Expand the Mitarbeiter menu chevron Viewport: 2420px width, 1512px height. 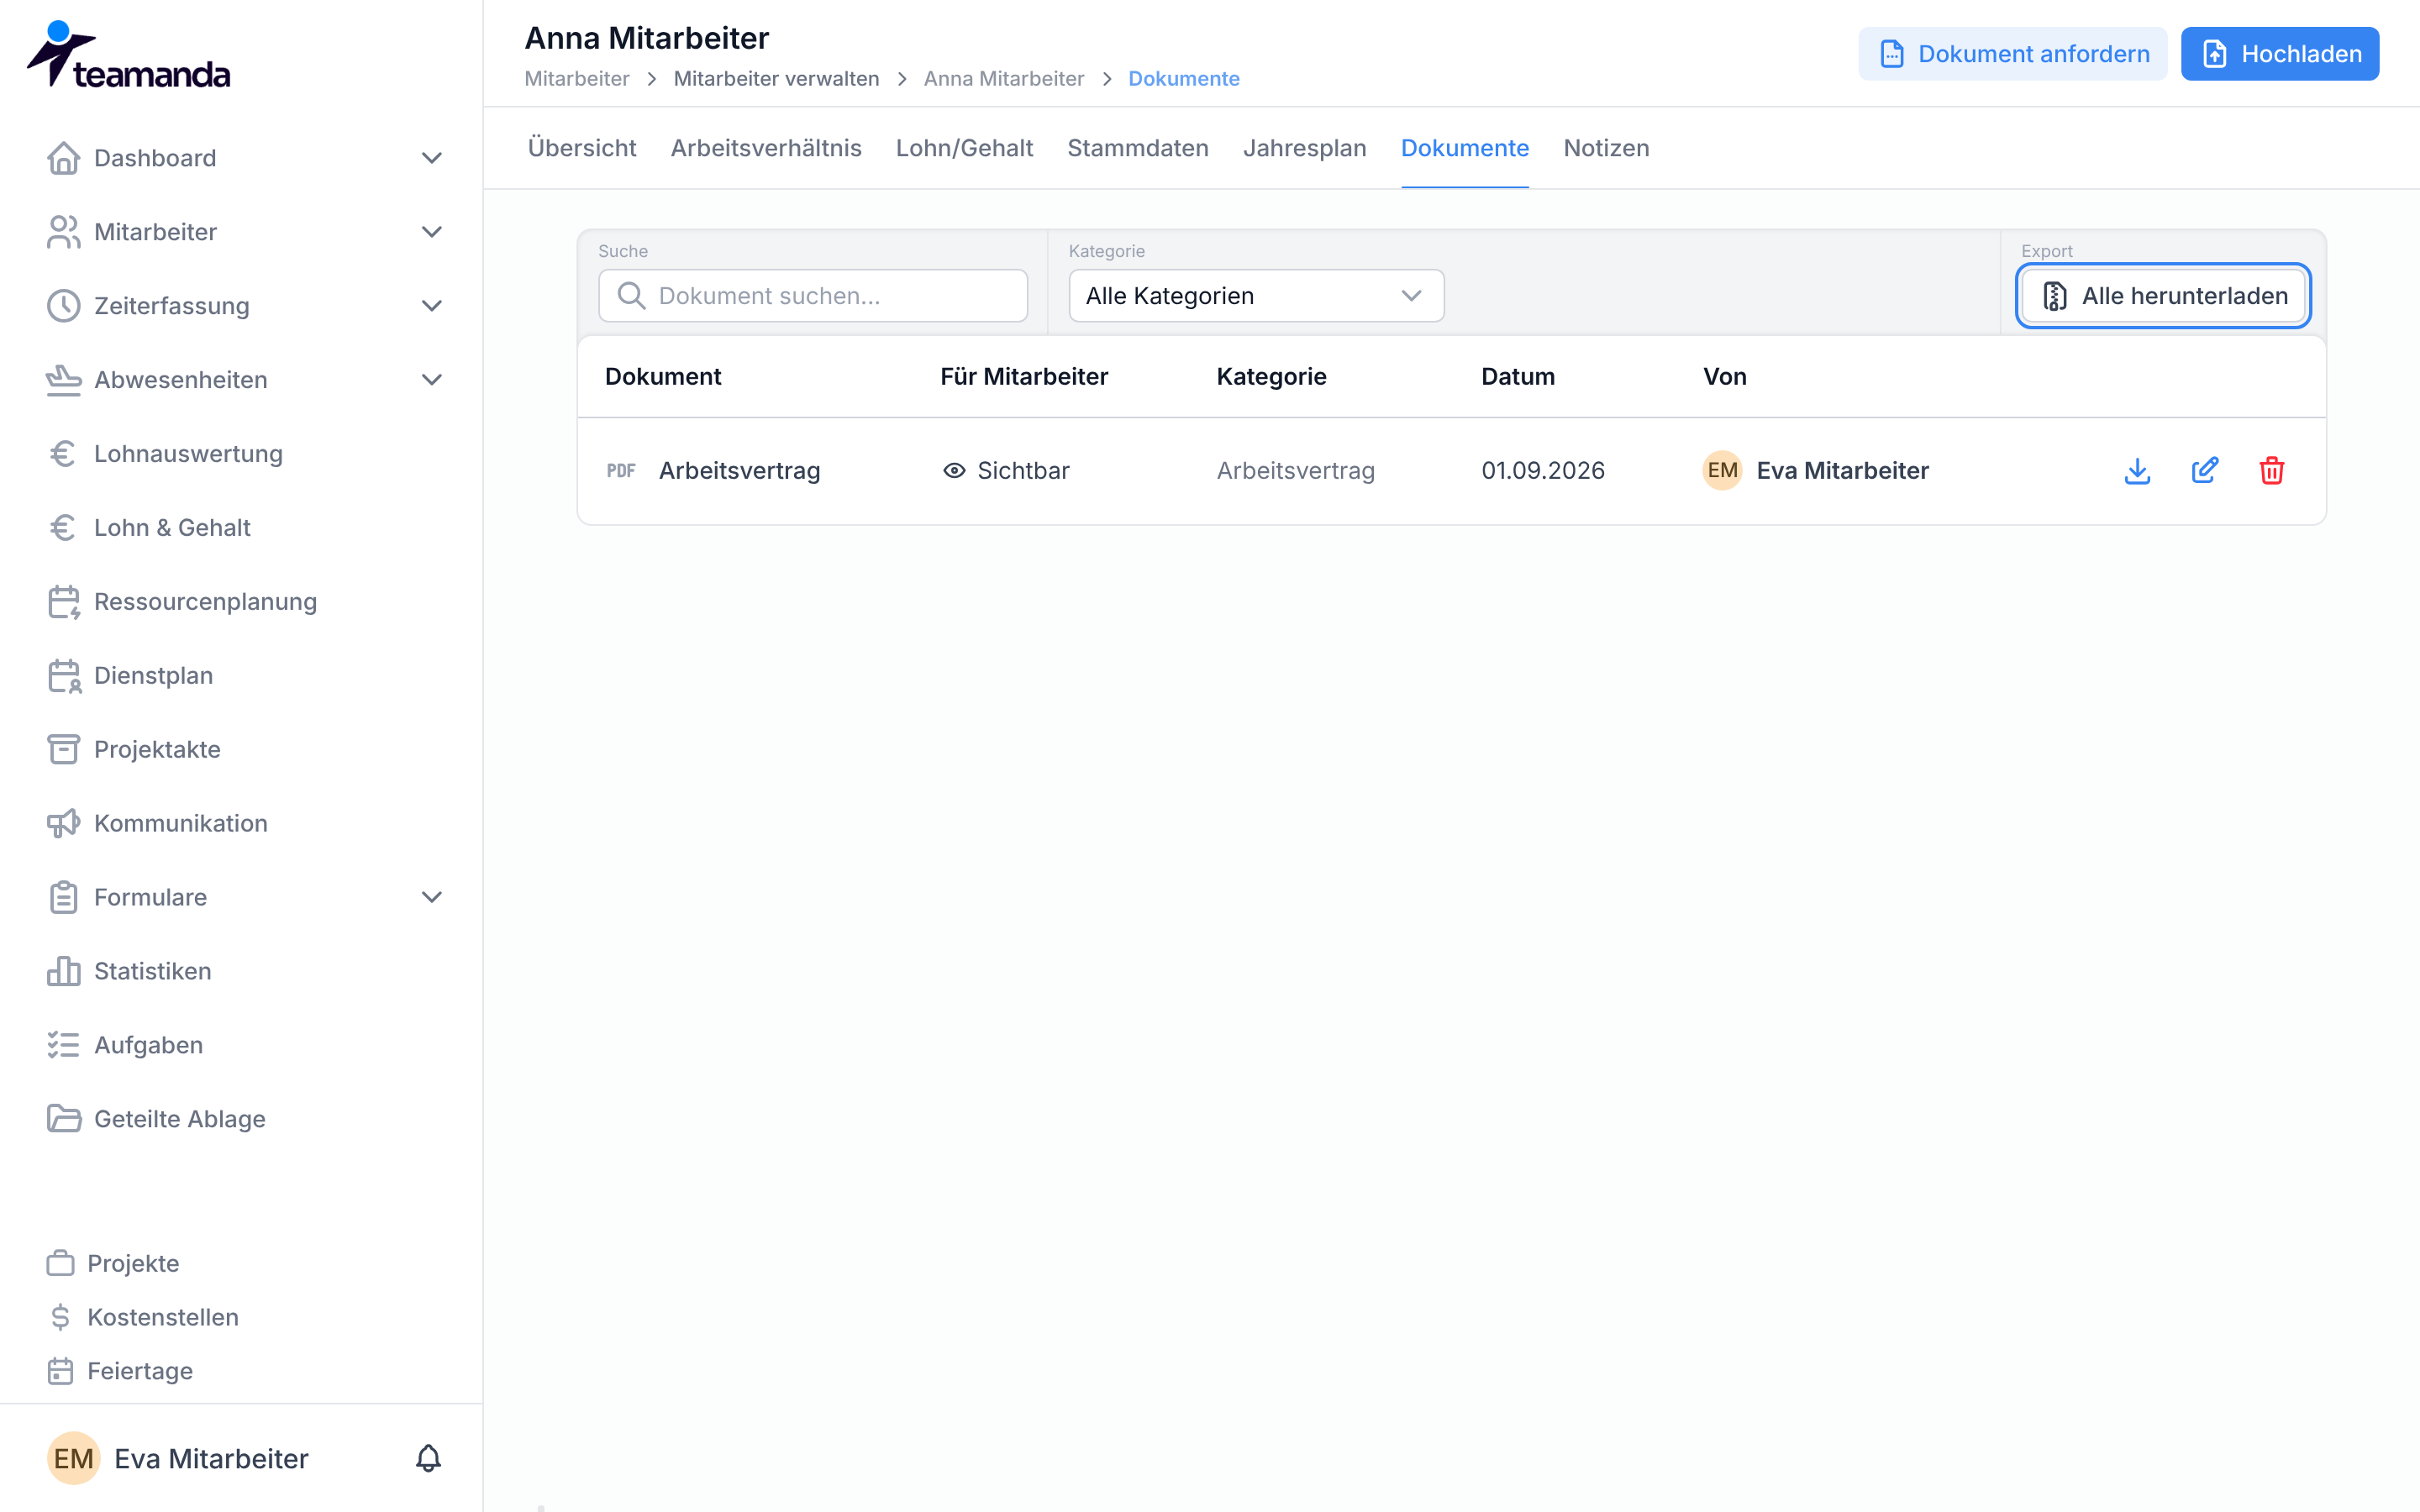[x=431, y=232]
